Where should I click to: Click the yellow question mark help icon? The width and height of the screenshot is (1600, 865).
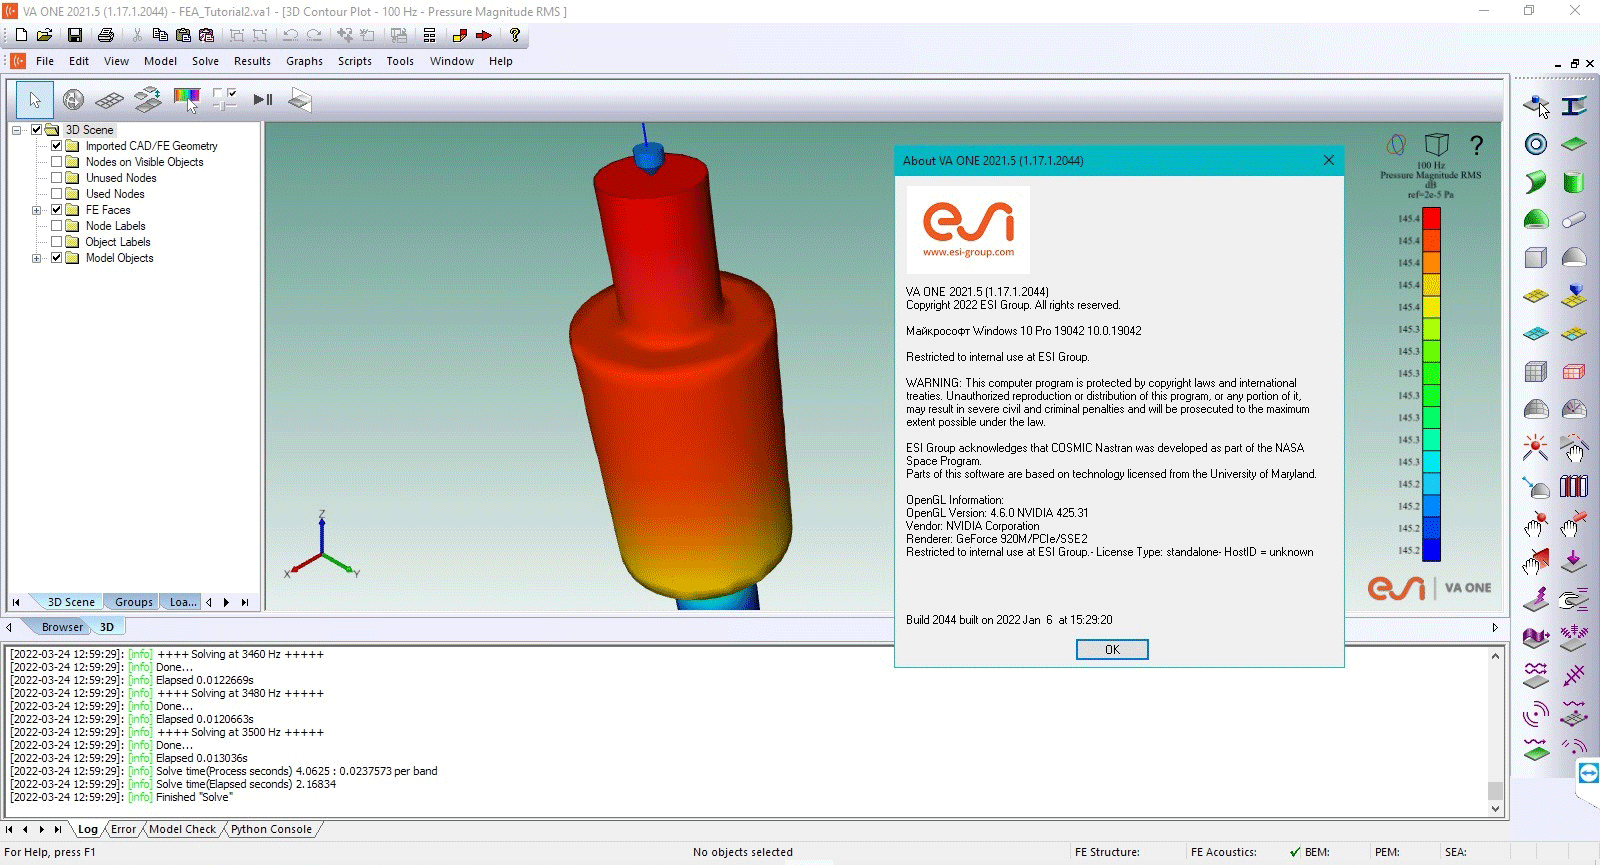(515, 35)
